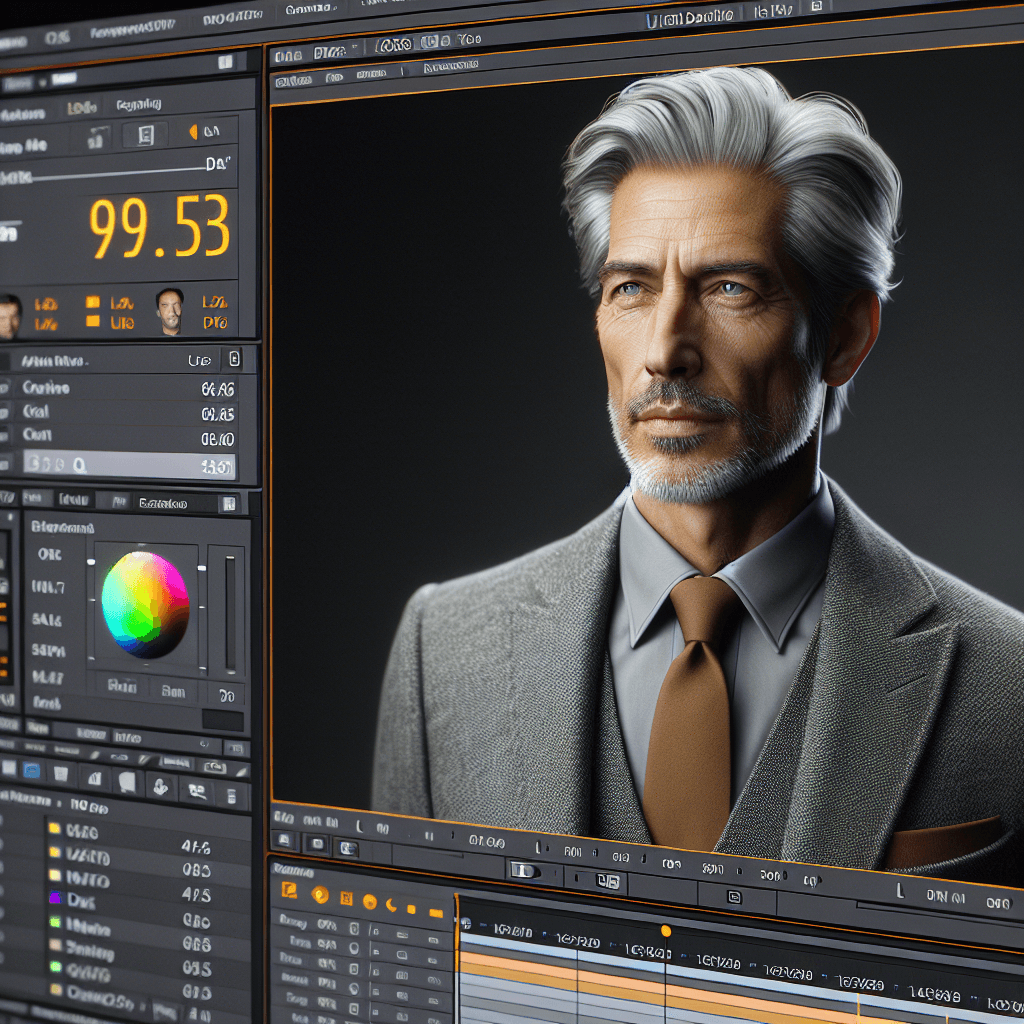Image resolution: width=1024 pixels, height=1024 pixels.
Task: Toggle the lower orange square beside the face thumbnail
Action: [x=92, y=321]
